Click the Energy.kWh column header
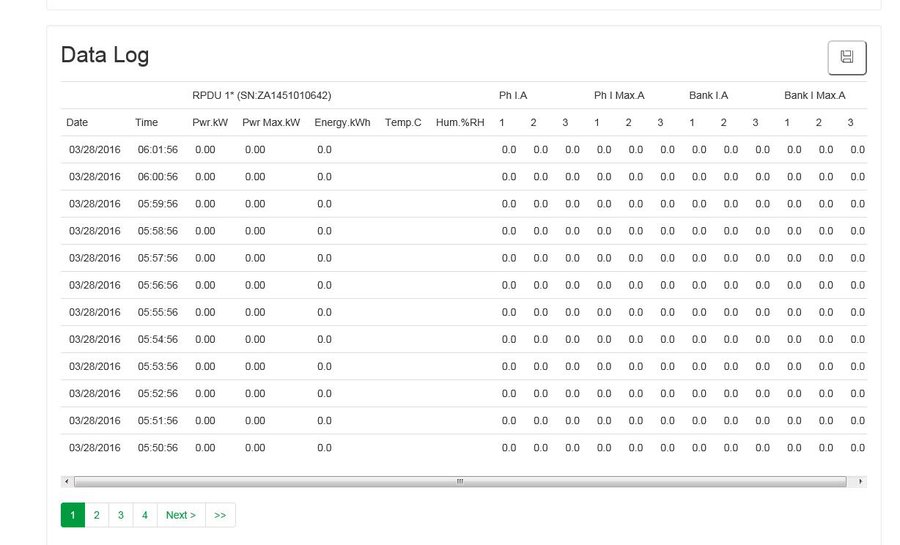The width and height of the screenshot is (900, 545). 342,123
